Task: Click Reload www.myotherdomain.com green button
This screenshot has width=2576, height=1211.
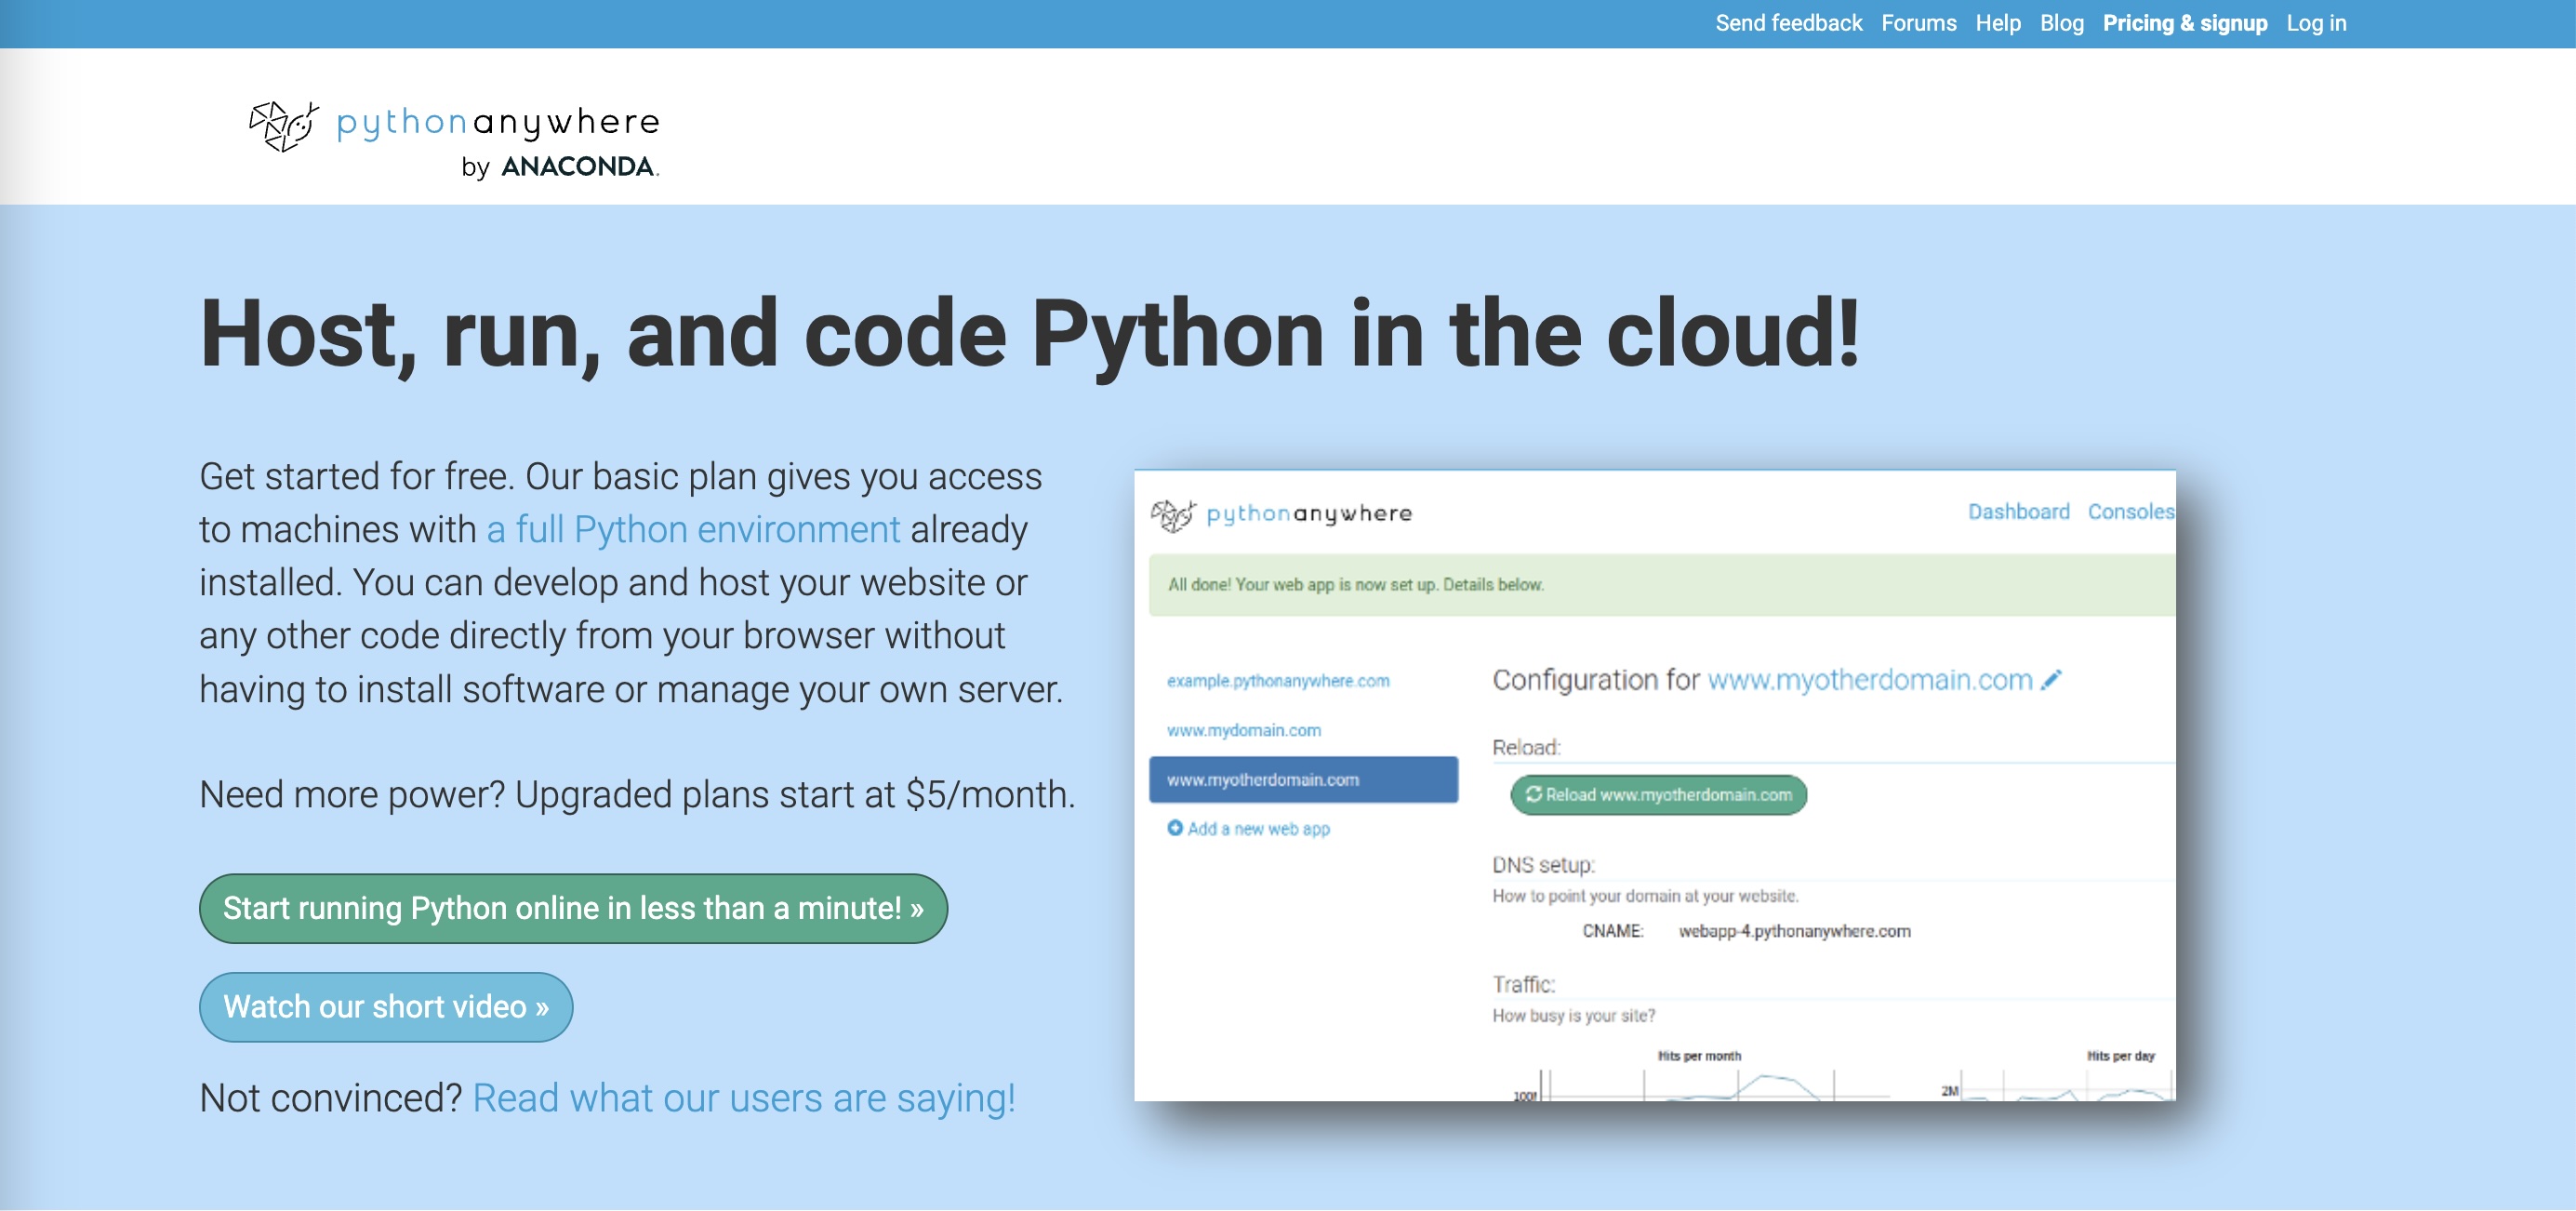Action: point(1658,794)
